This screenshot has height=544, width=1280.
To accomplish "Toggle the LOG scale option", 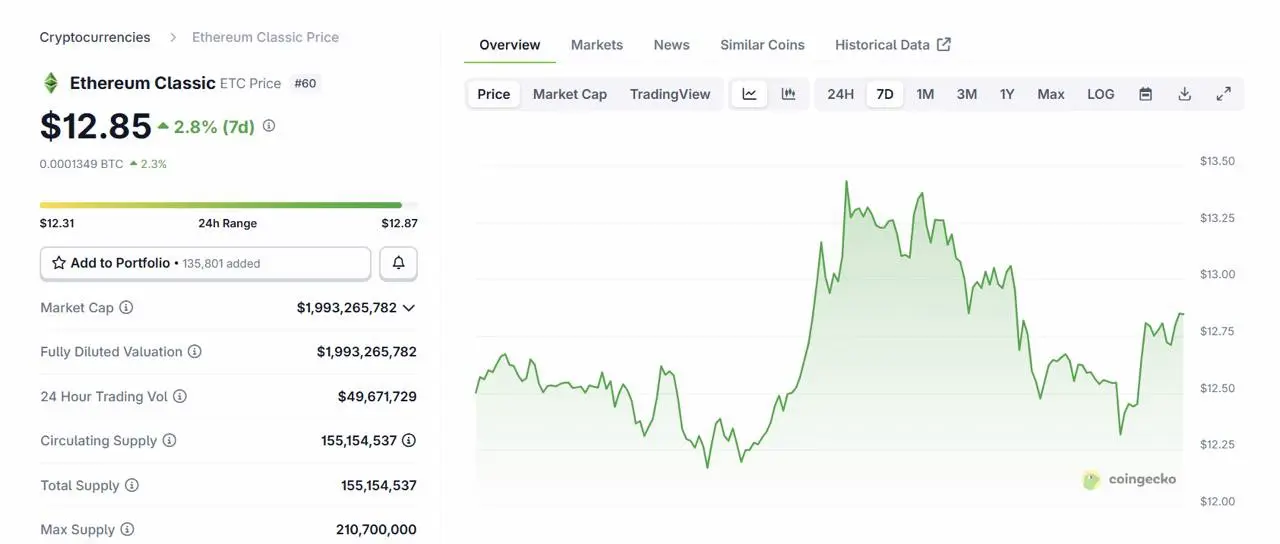I will coord(1100,94).
